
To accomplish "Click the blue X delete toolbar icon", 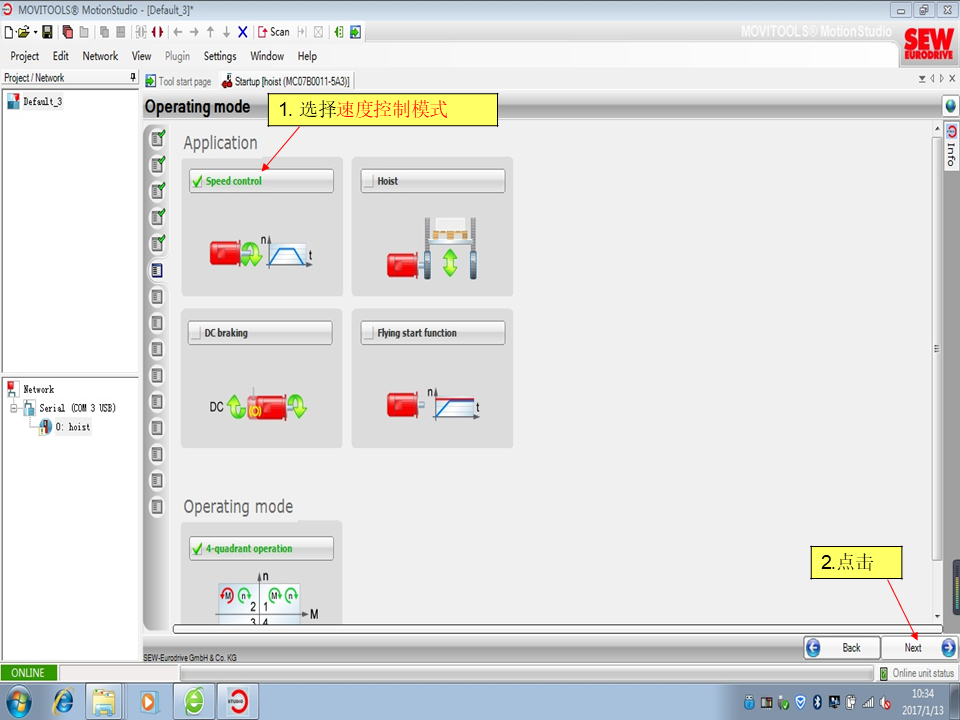I will (x=242, y=32).
